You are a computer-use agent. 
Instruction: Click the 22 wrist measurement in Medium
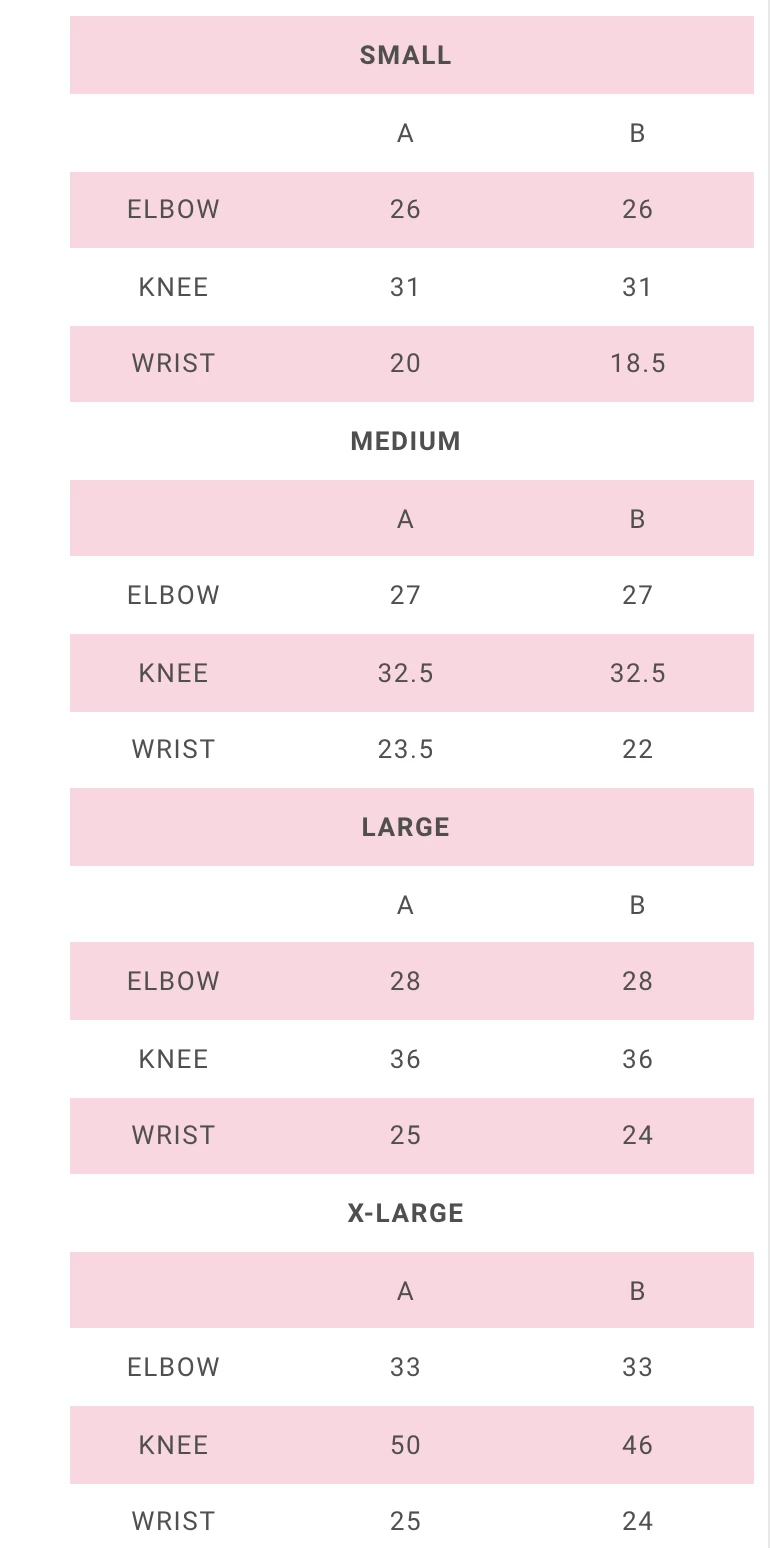(x=637, y=749)
